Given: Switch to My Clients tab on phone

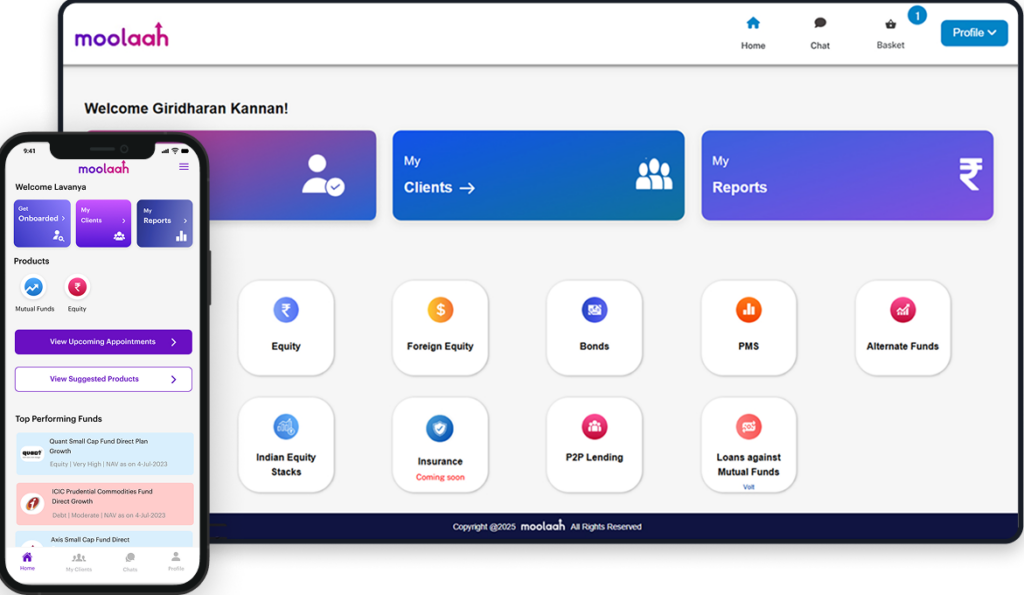Looking at the screenshot, I should (x=79, y=560).
